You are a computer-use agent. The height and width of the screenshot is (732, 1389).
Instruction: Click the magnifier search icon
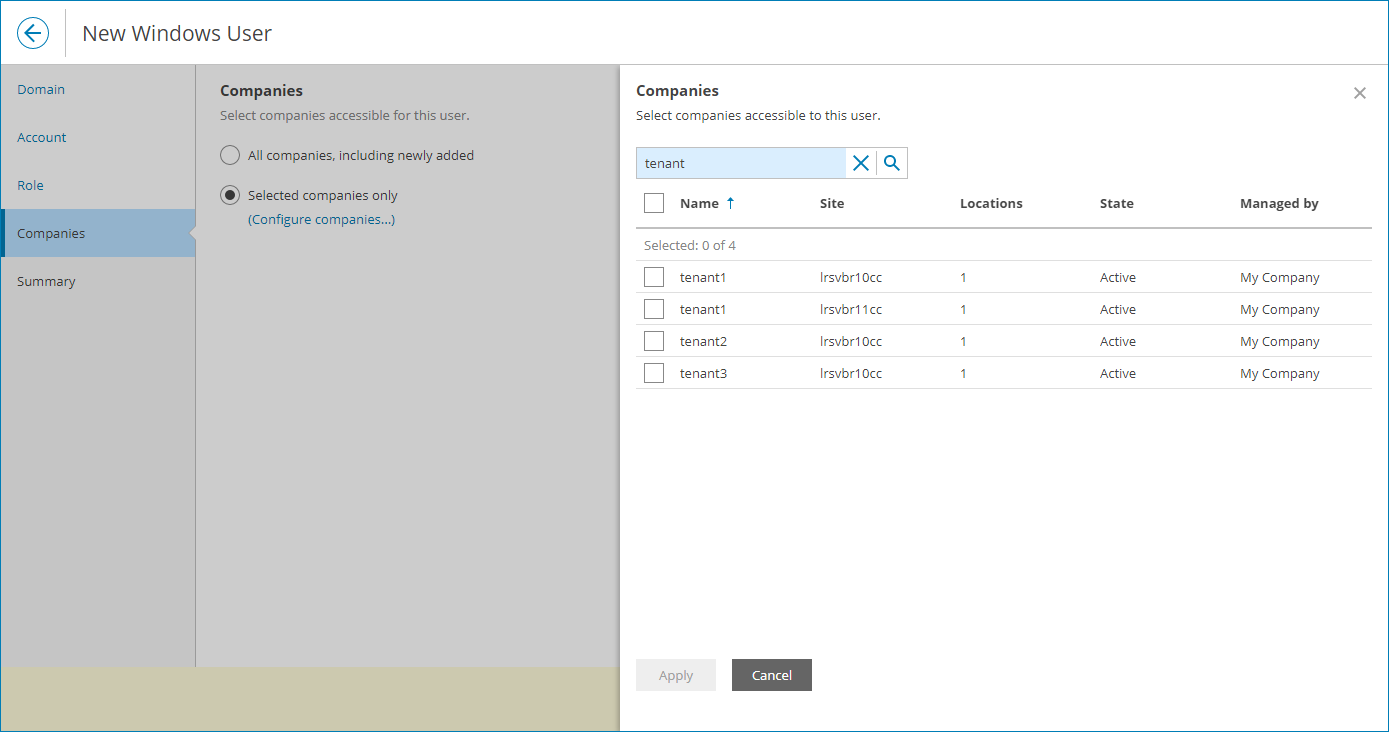(x=892, y=163)
